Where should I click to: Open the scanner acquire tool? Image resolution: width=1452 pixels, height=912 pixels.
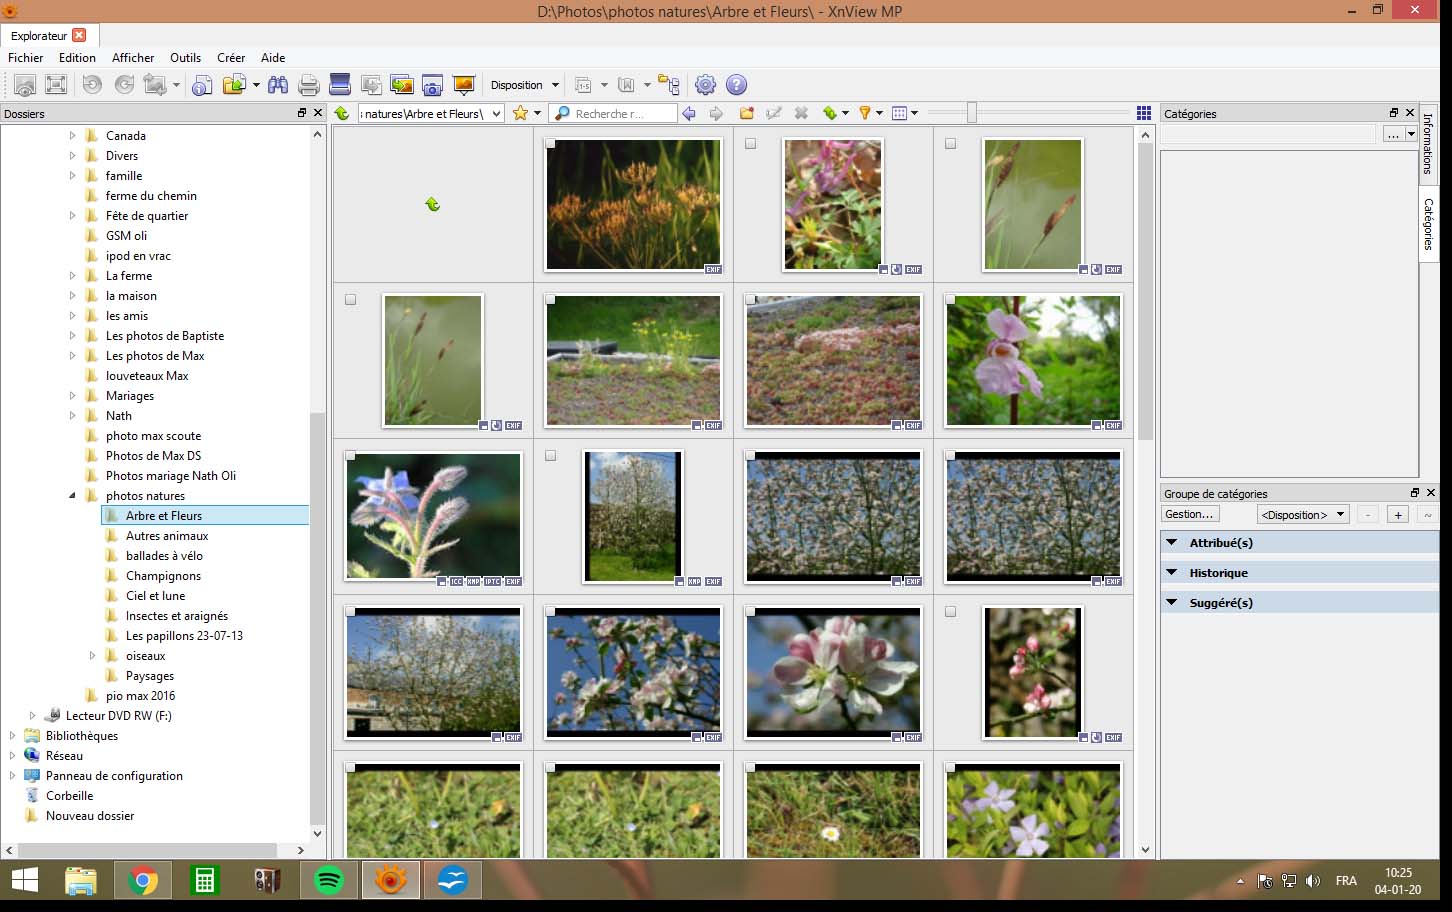click(x=340, y=85)
